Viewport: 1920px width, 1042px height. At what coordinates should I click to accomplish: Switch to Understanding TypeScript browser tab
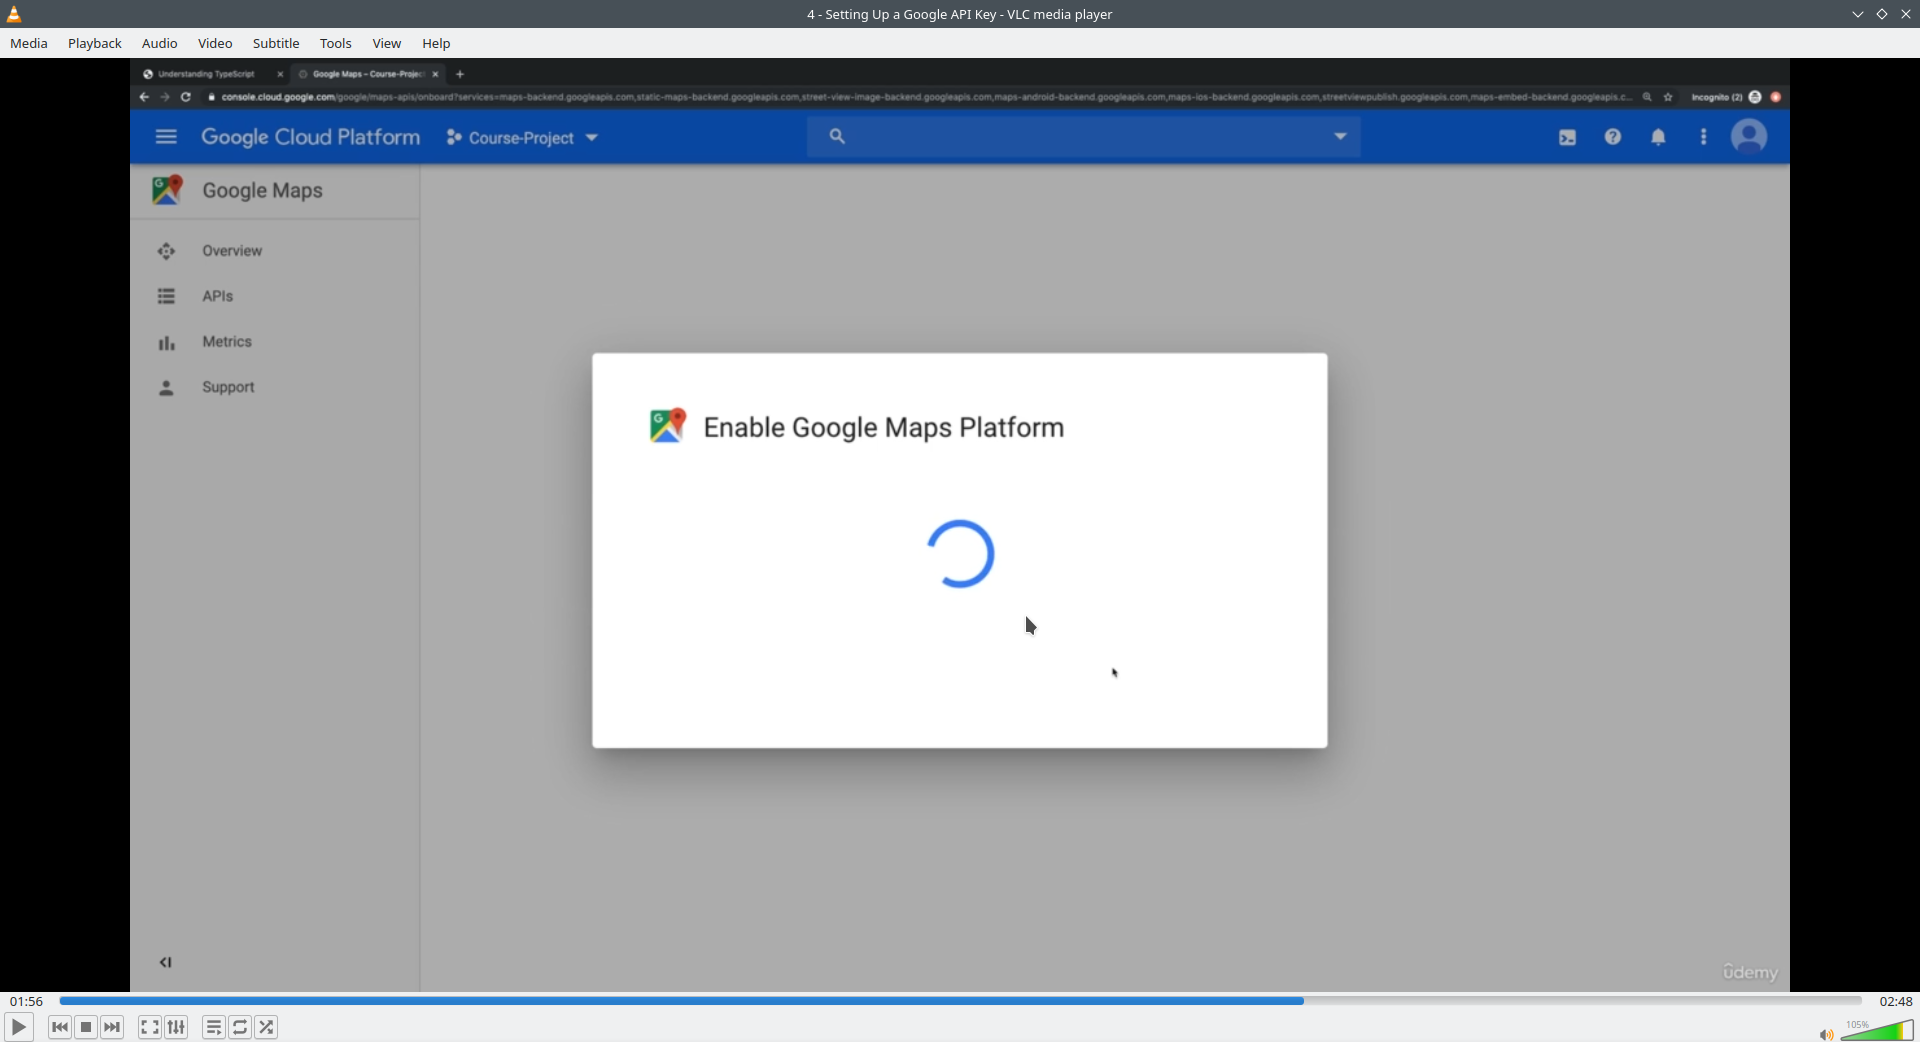tap(206, 74)
